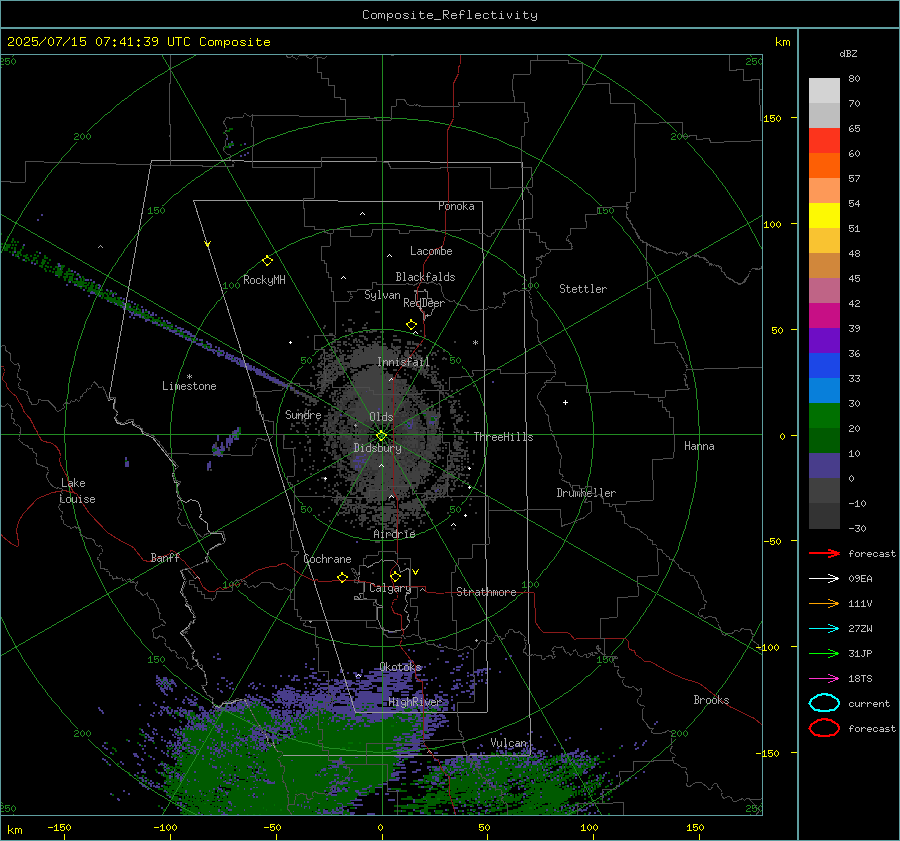The image size is (900, 841).
Task: Click the magenta 18TS arrow icon
Action: pos(824,679)
